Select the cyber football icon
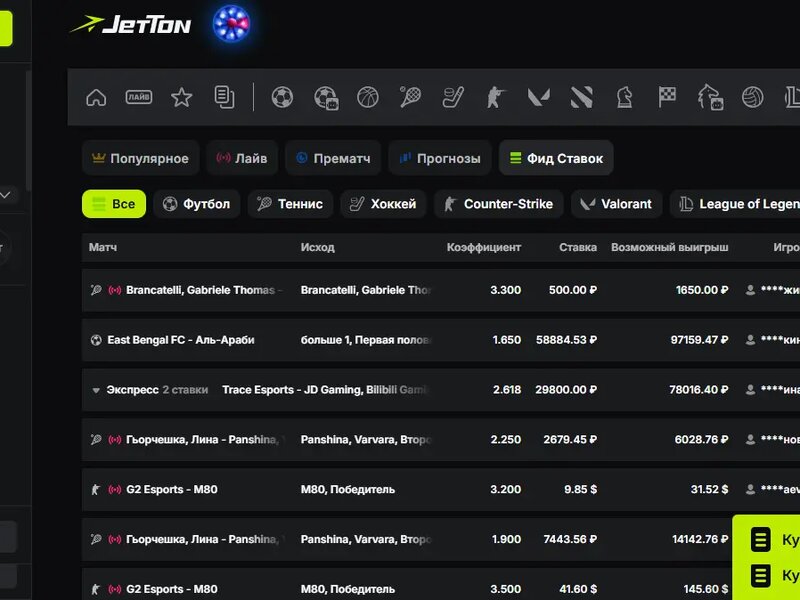 326,97
